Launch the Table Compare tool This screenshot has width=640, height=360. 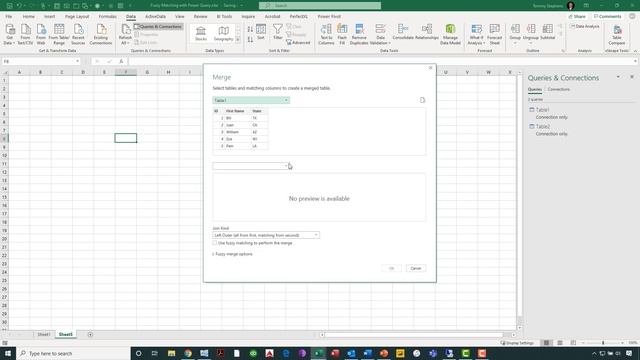(617, 34)
